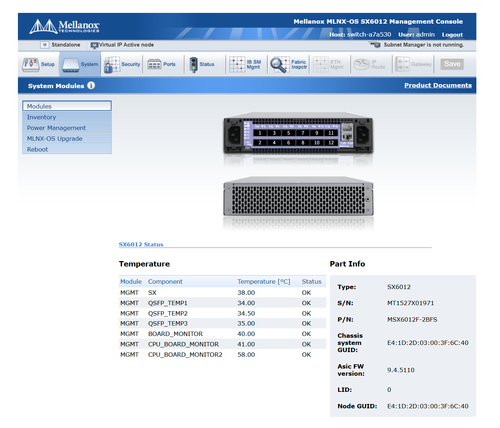This screenshot has width=500, height=428.
Task: Open the Setup section icon
Action: tap(31, 64)
